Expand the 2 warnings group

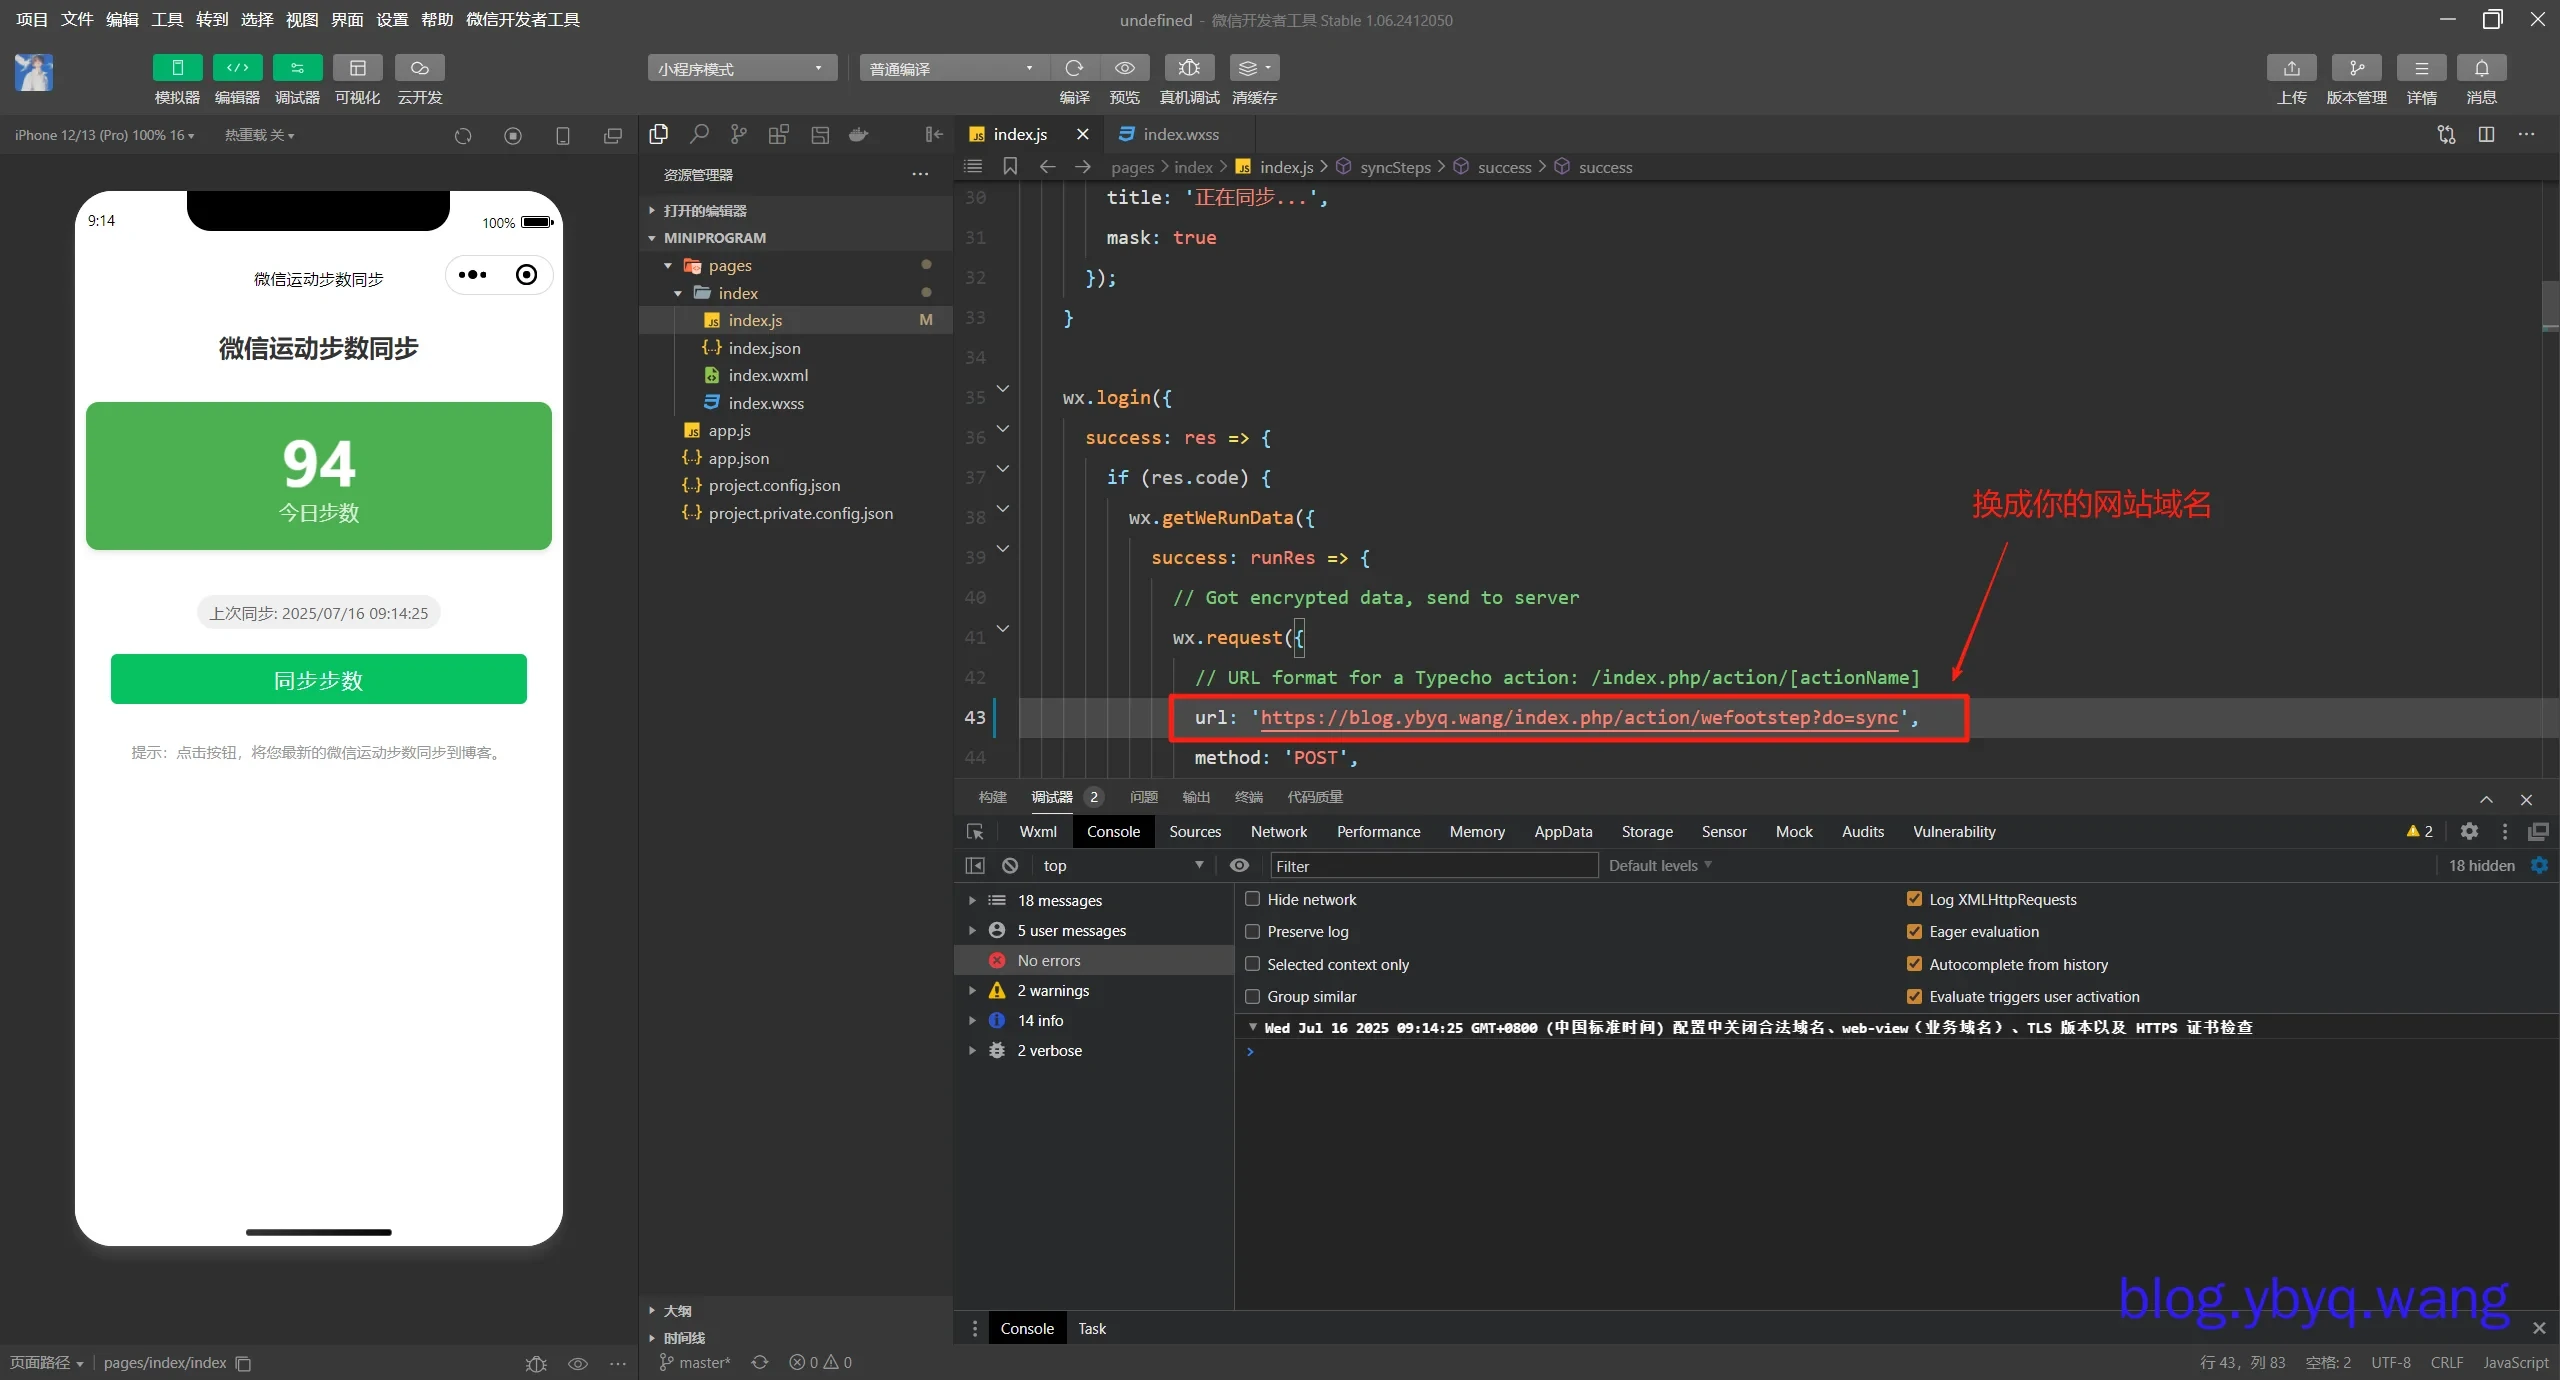1095,990
